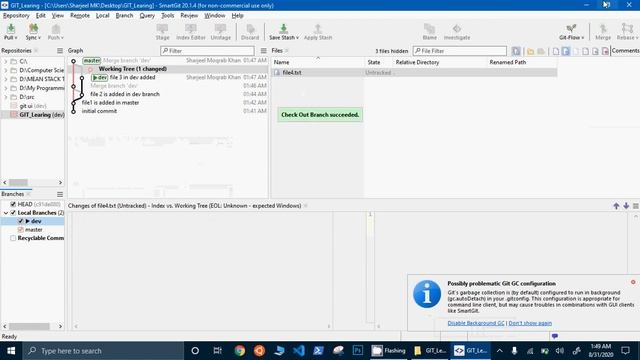The height and width of the screenshot is (360, 640).
Task: Expand the D:\Computer Science repository group
Action: [6, 70]
